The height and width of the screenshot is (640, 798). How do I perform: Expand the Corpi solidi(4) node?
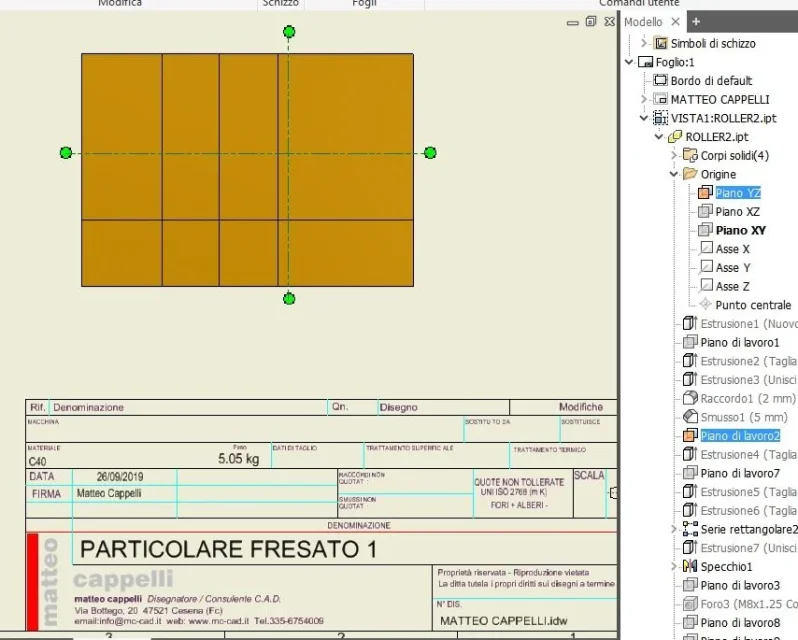click(674, 155)
